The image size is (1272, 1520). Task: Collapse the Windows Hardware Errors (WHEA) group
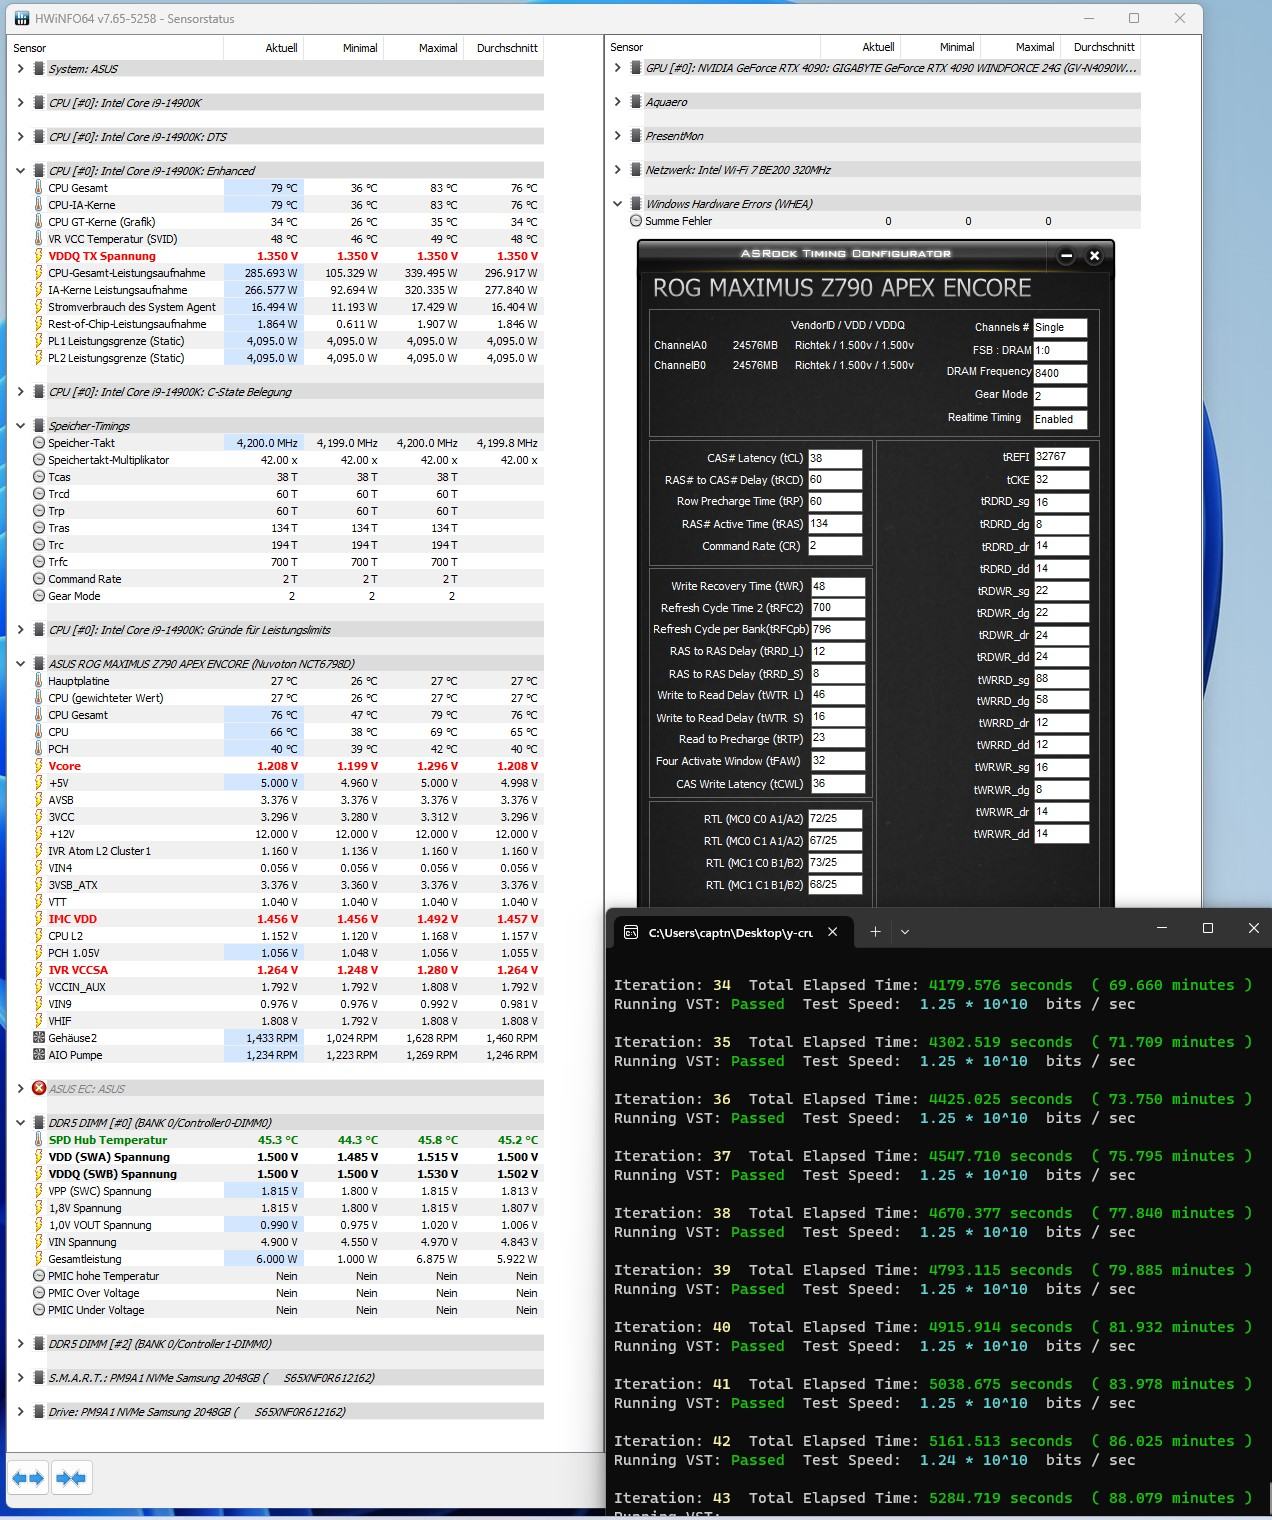point(617,204)
